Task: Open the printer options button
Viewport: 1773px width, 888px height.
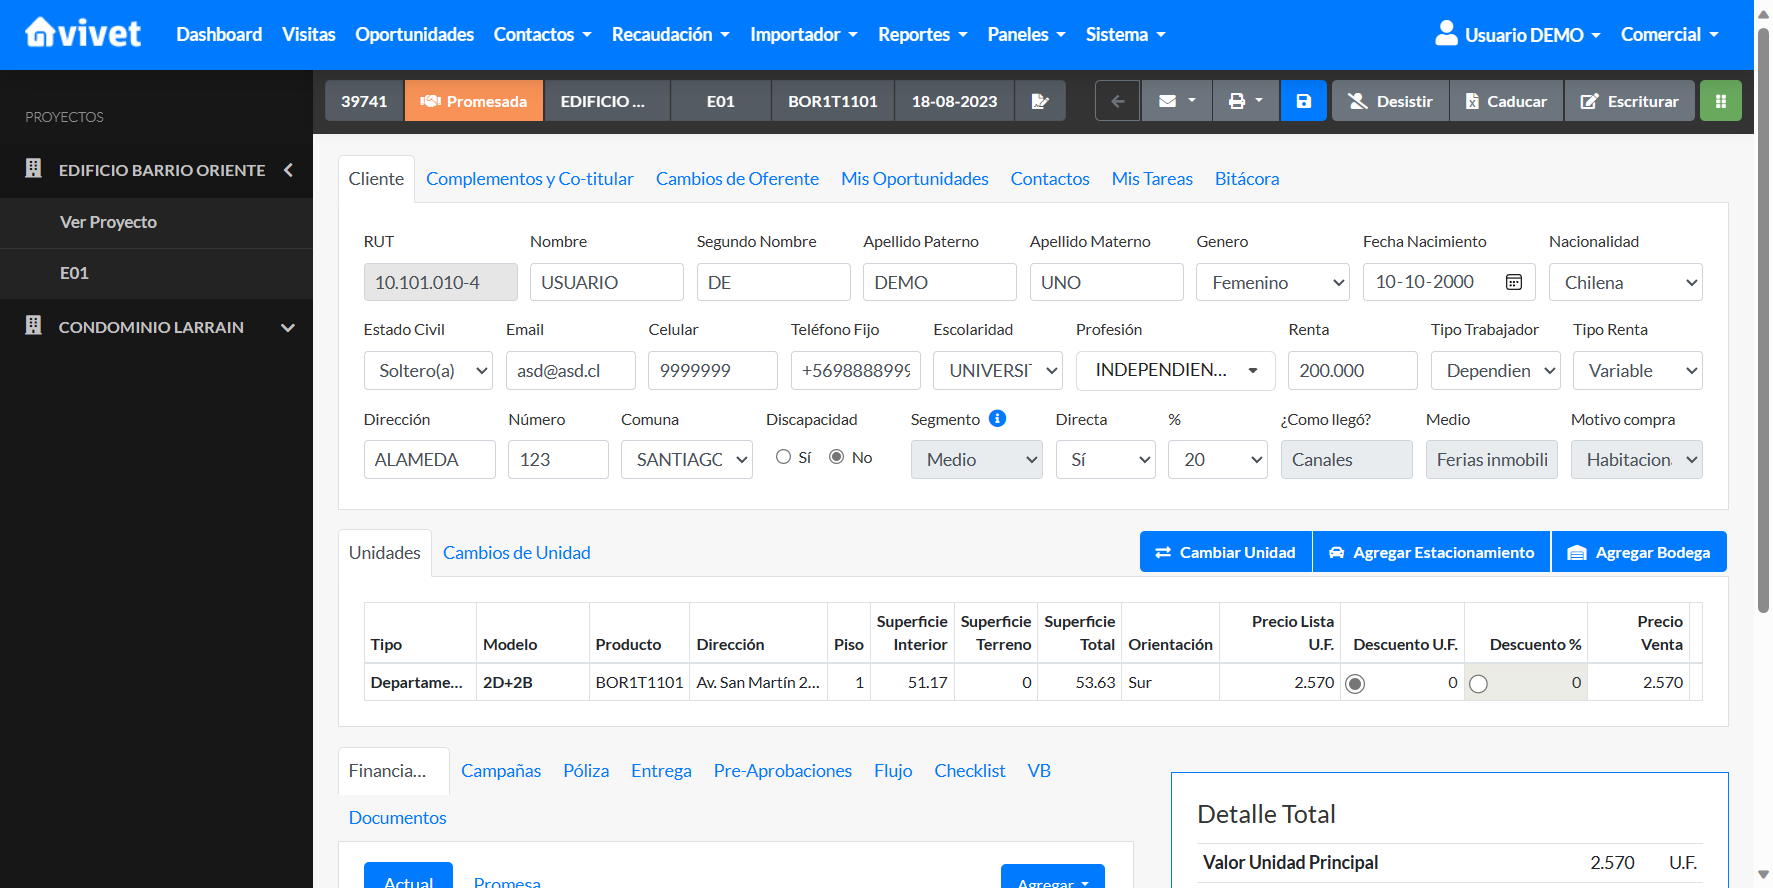Action: pyautogui.click(x=1245, y=101)
